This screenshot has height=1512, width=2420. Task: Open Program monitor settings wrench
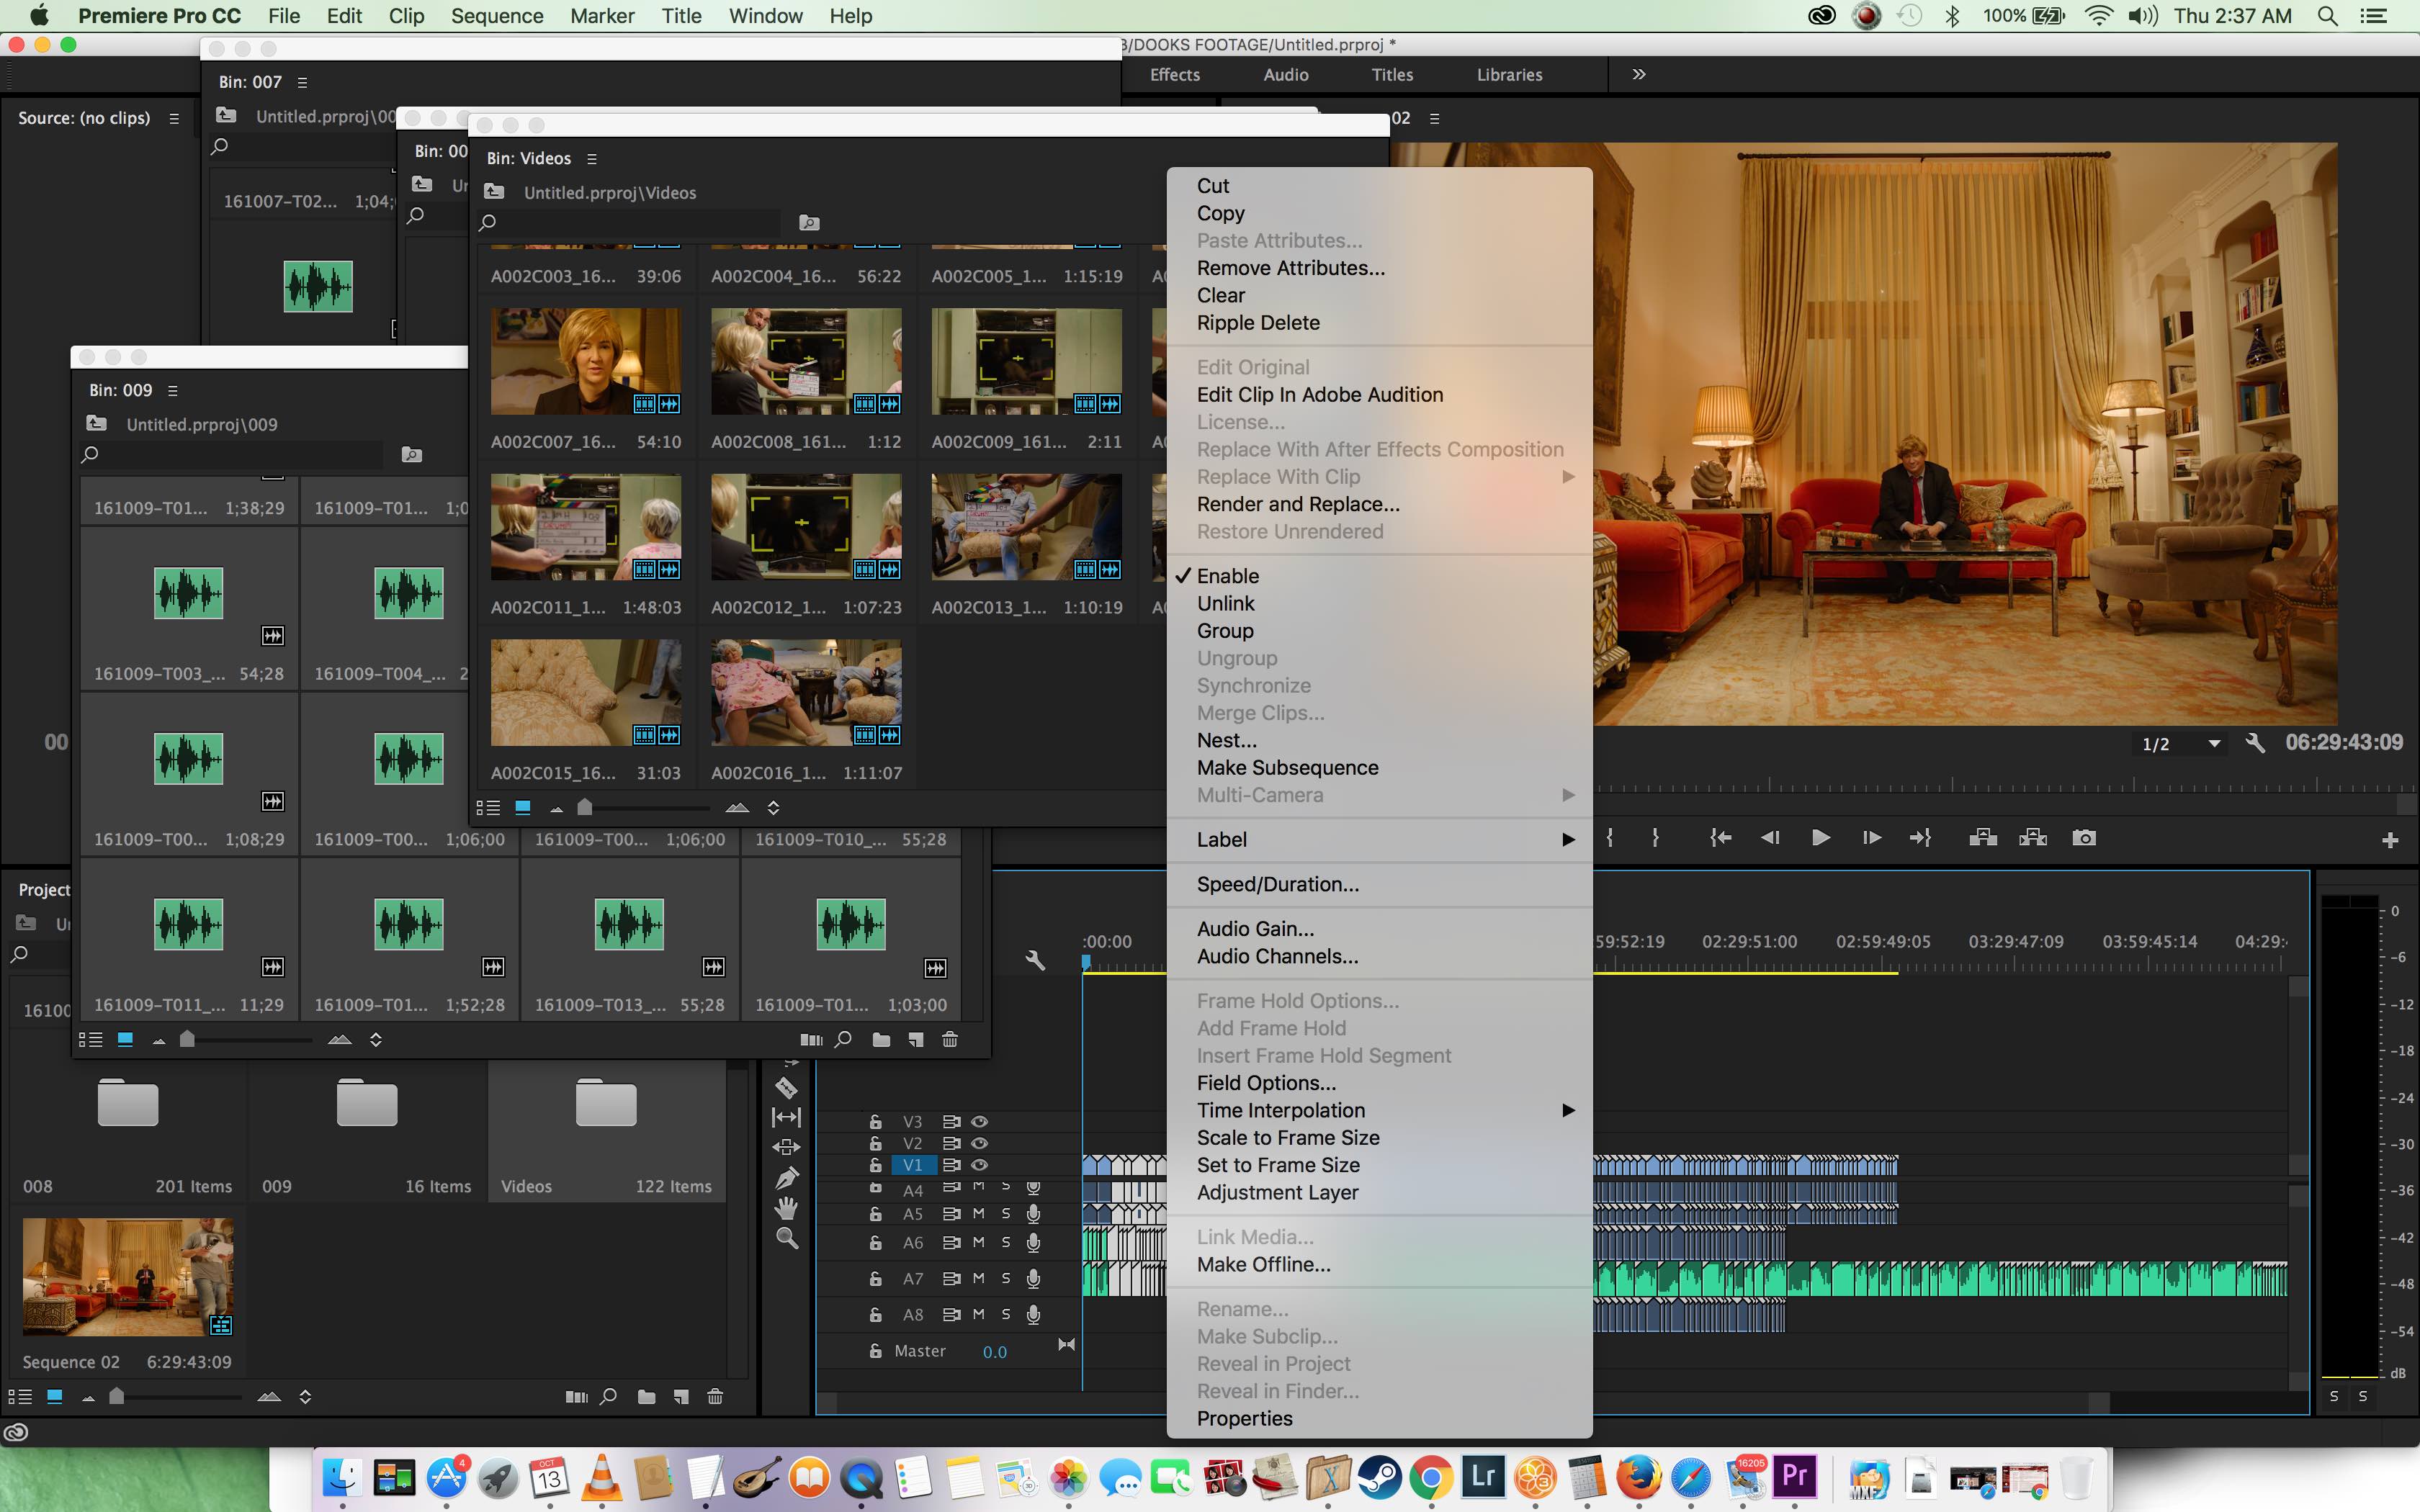pyautogui.click(x=2254, y=743)
